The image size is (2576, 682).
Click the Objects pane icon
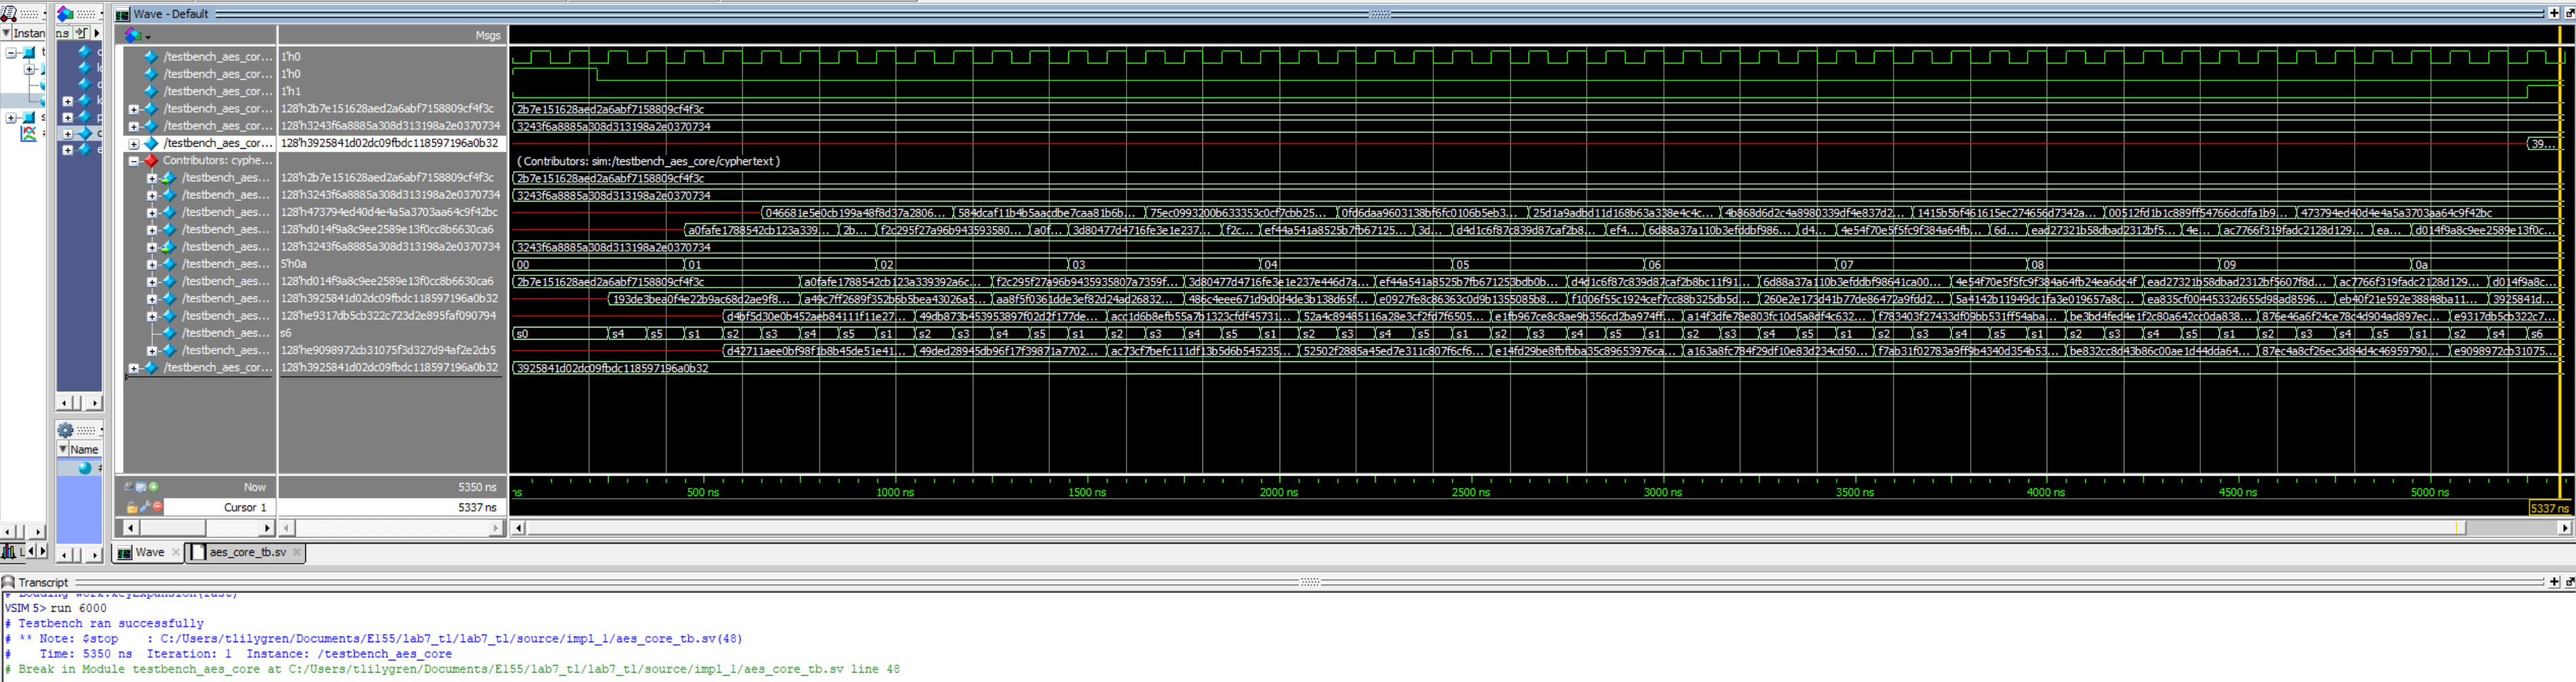point(65,14)
